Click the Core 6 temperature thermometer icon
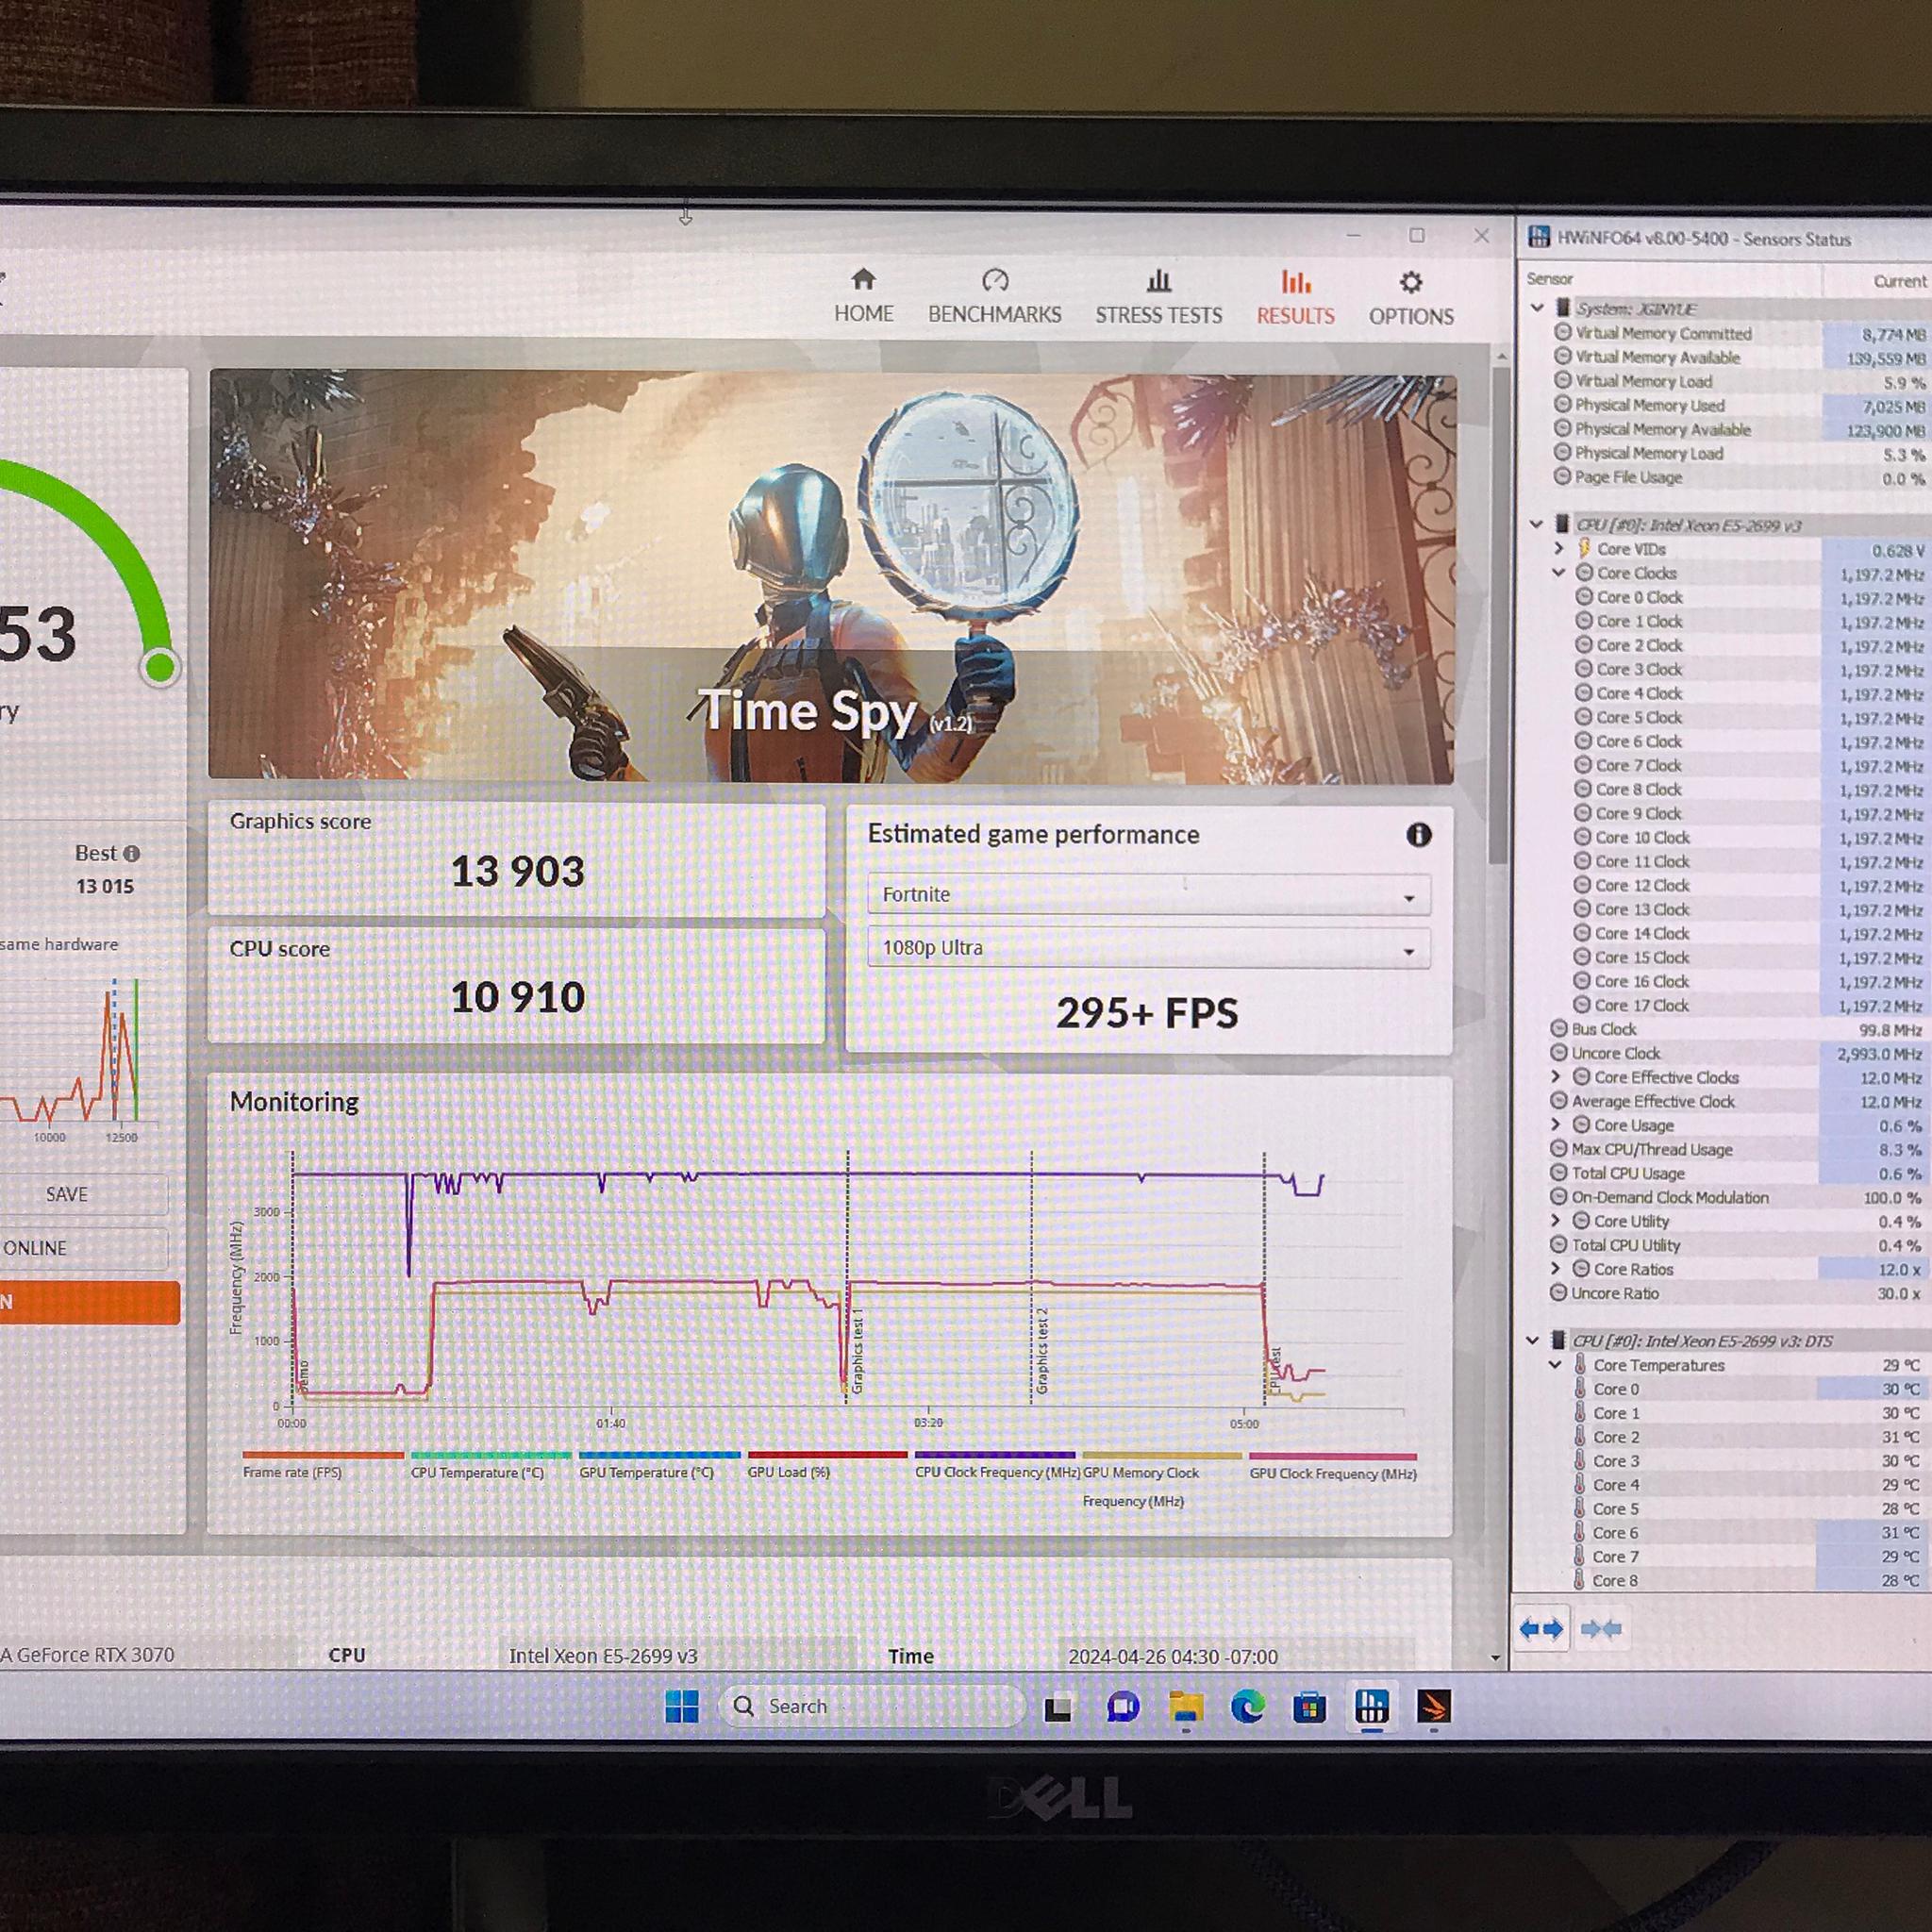 (1579, 1533)
